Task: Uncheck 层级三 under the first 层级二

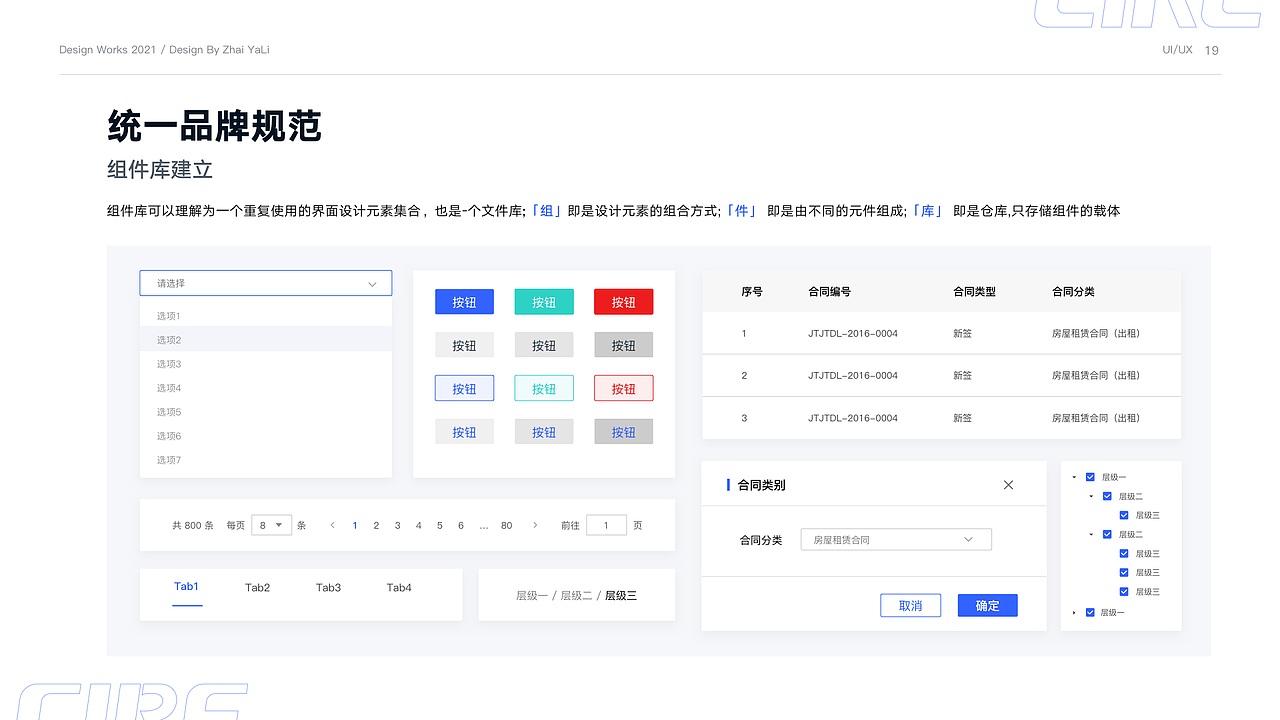Action: pyautogui.click(x=1124, y=515)
